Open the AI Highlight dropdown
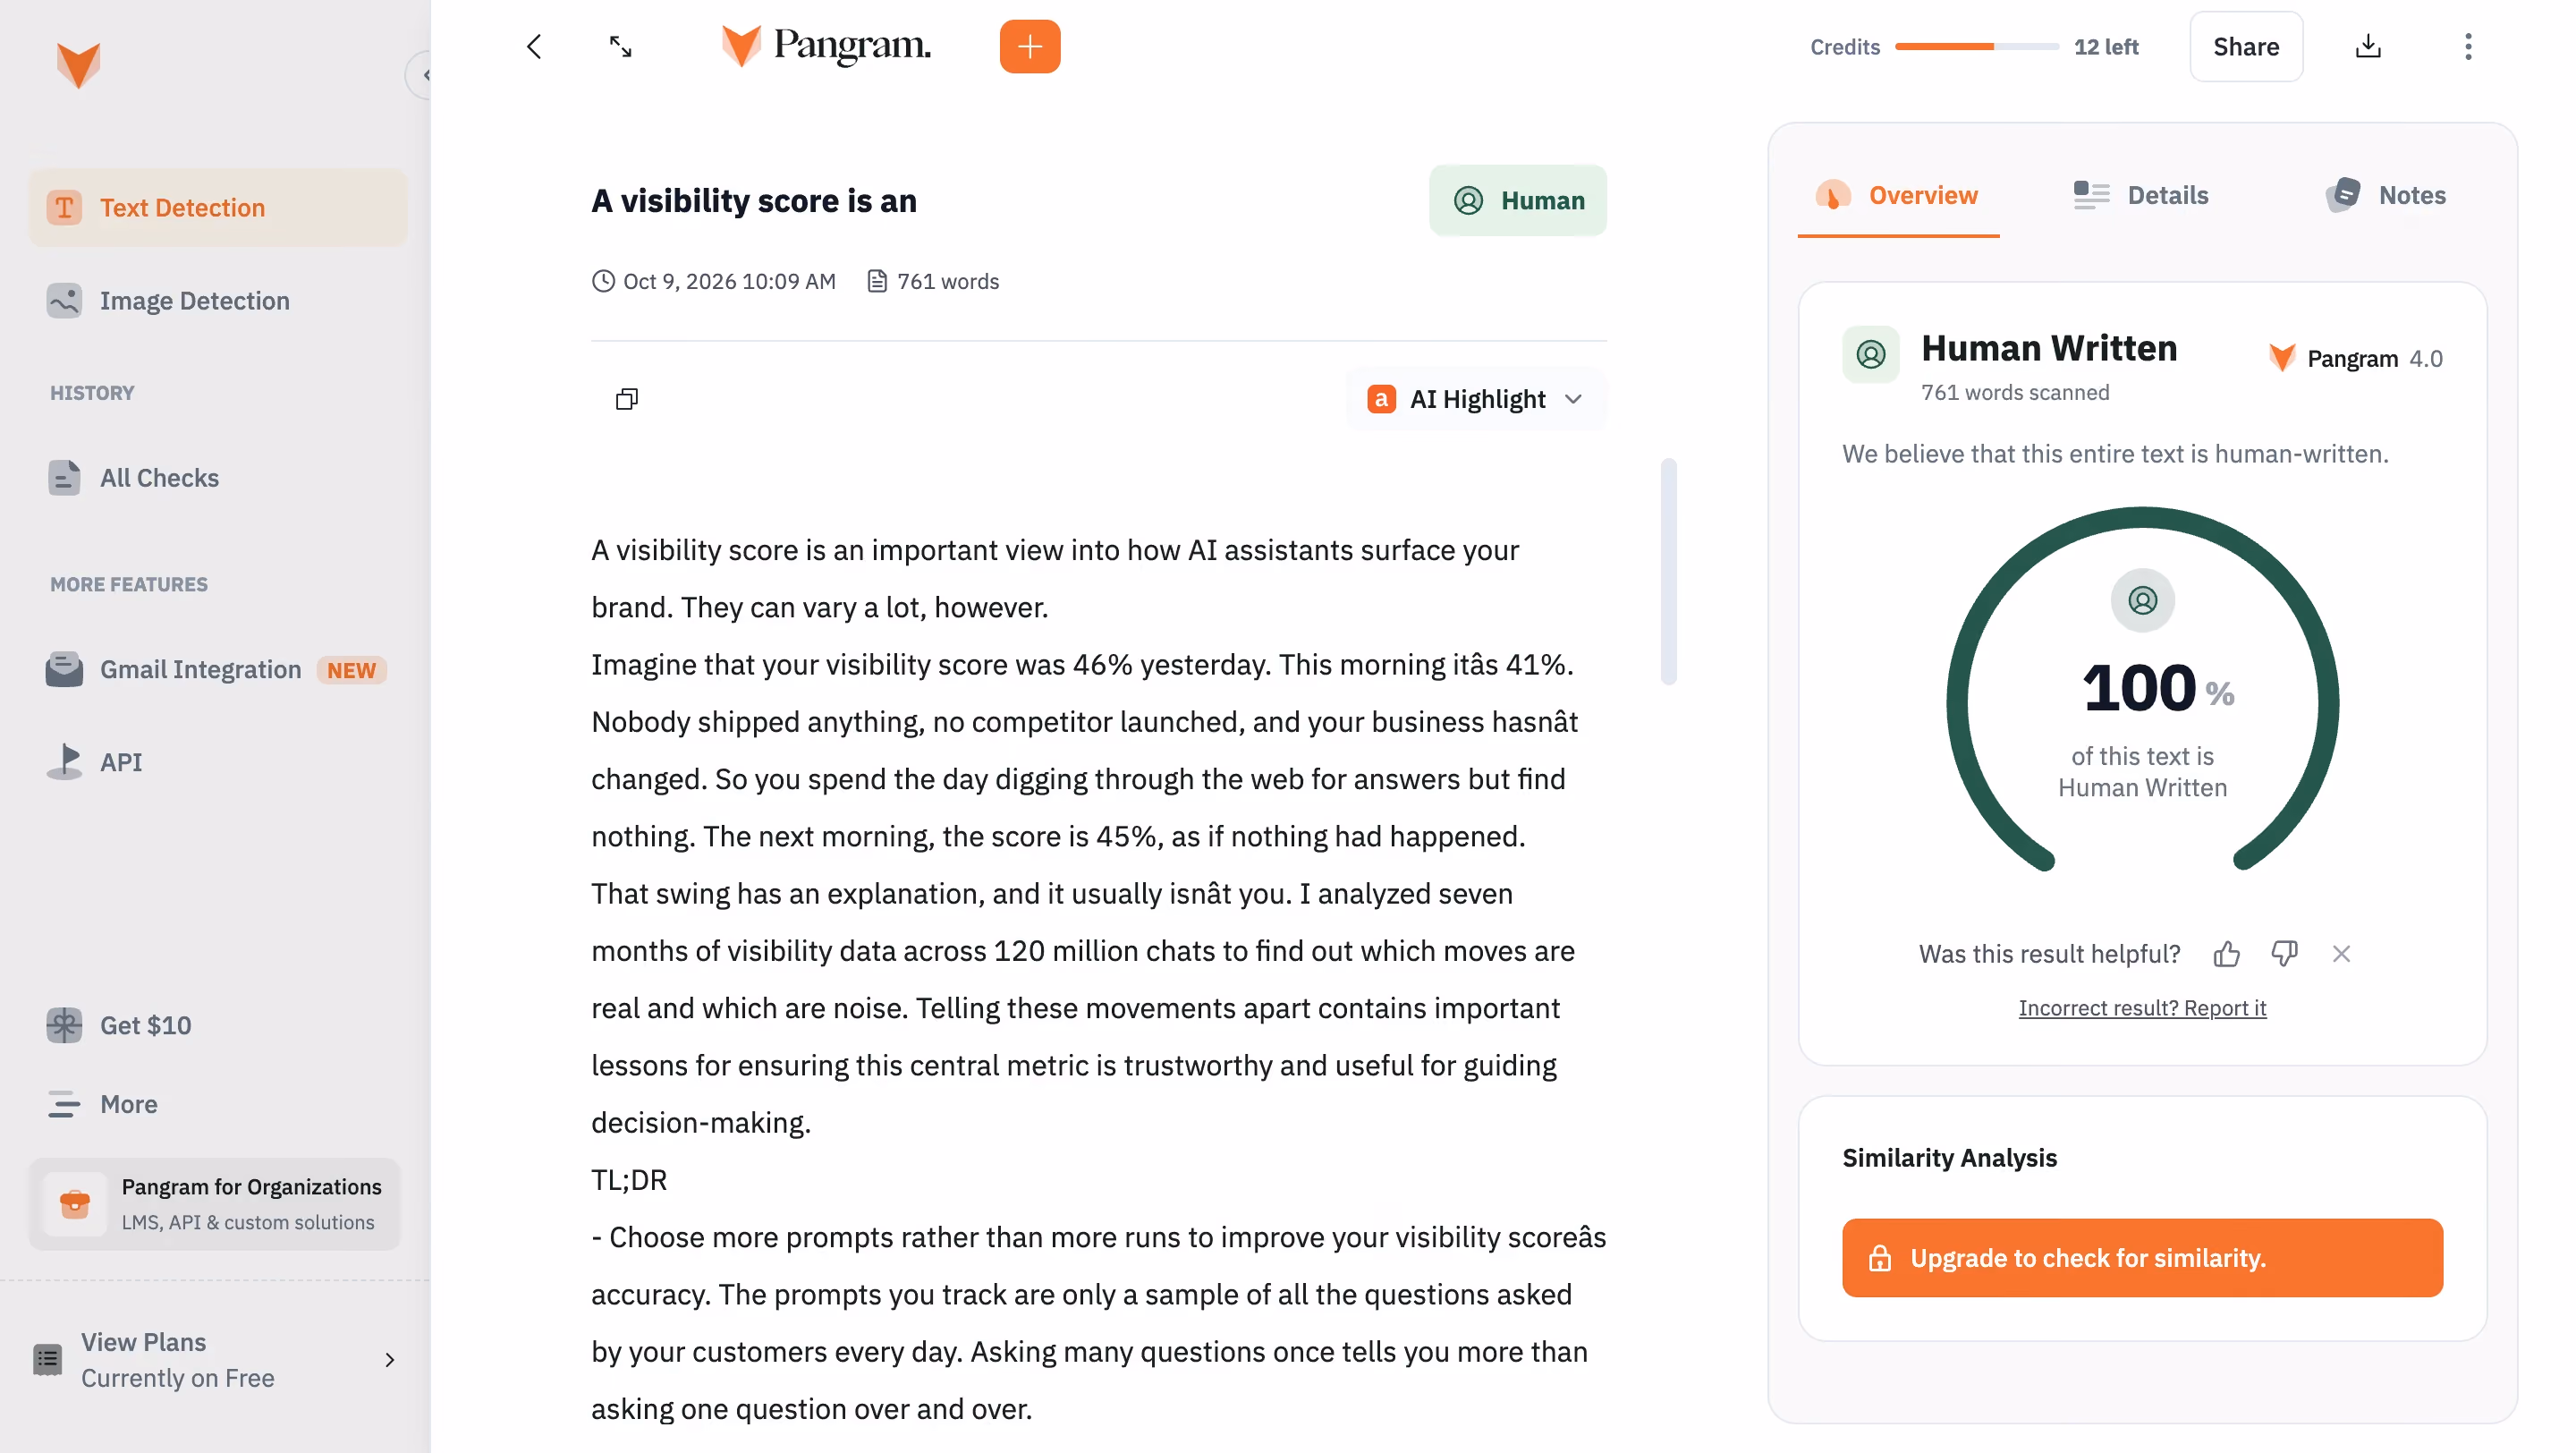Screen dimensions: 2576x1453 pyautogui.click(x=1476, y=399)
